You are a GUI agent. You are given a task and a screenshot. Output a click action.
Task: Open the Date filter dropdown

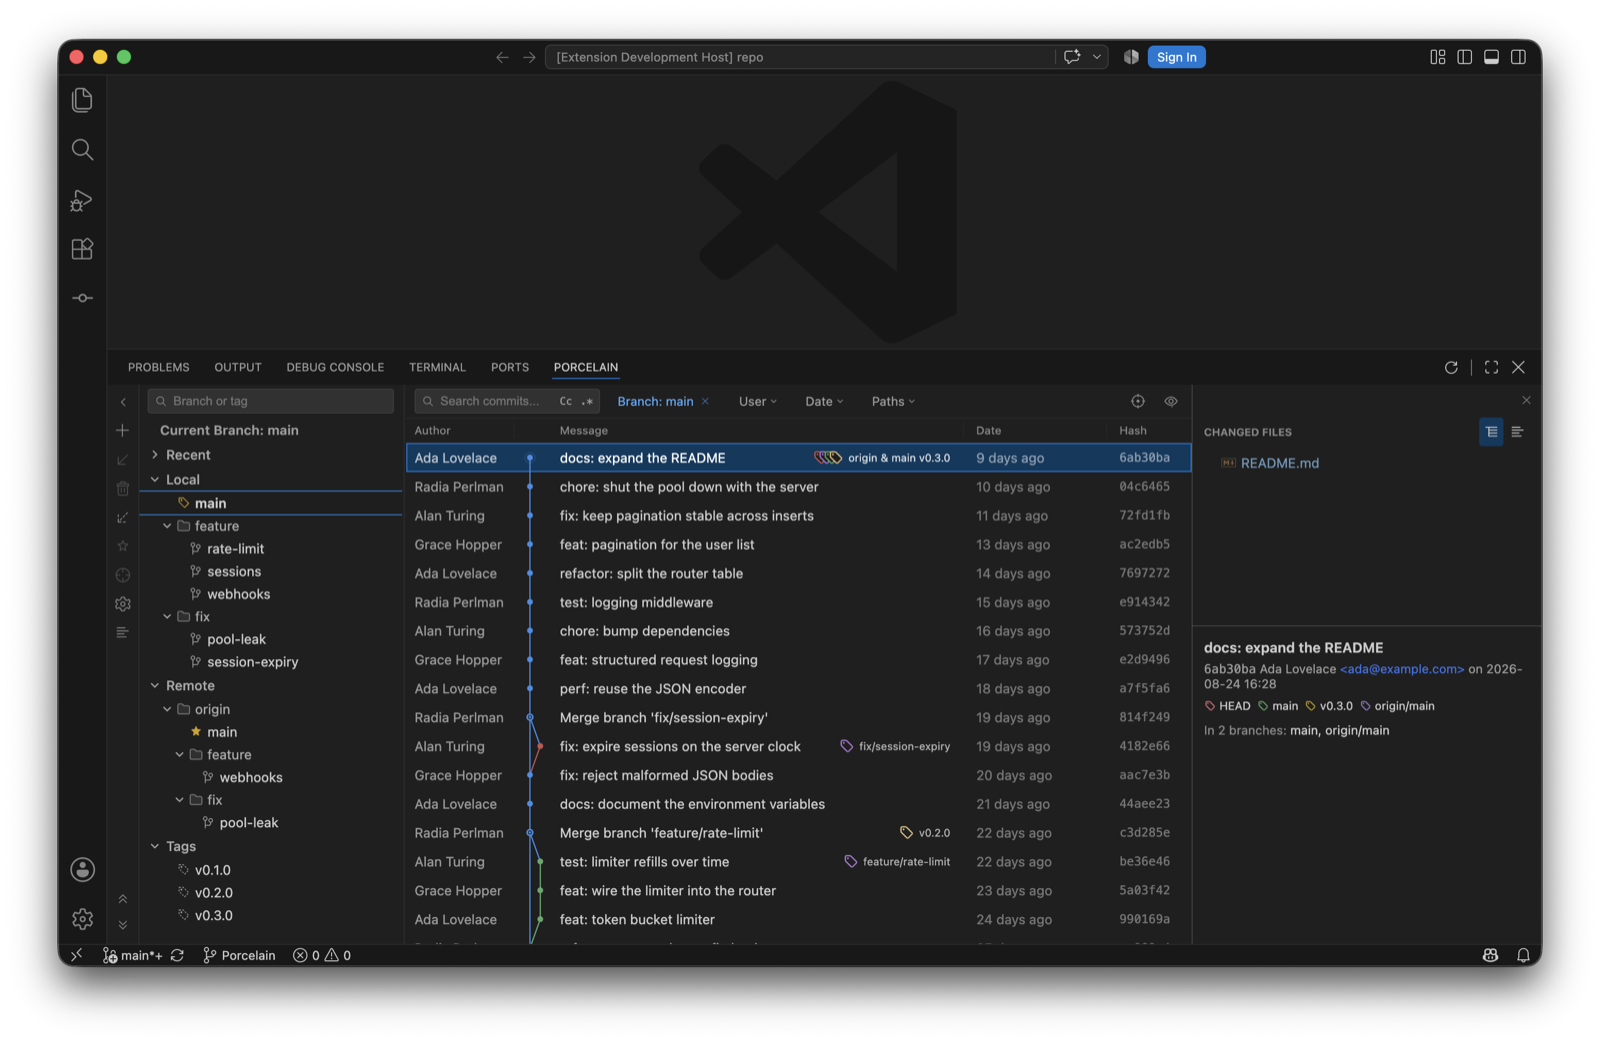tap(824, 401)
